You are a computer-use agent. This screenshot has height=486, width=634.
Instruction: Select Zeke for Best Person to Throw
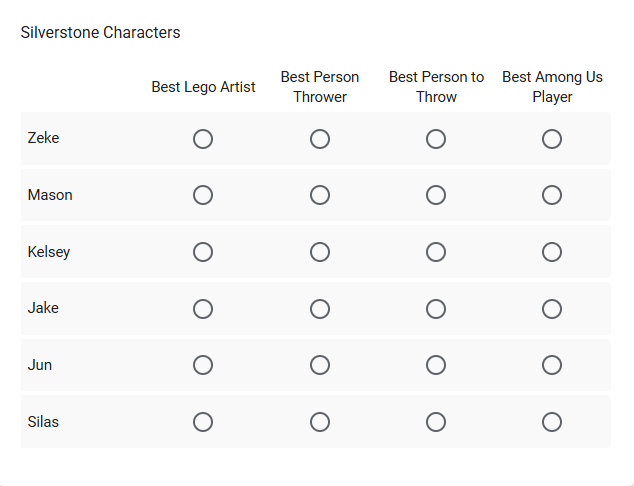pyautogui.click(x=436, y=139)
